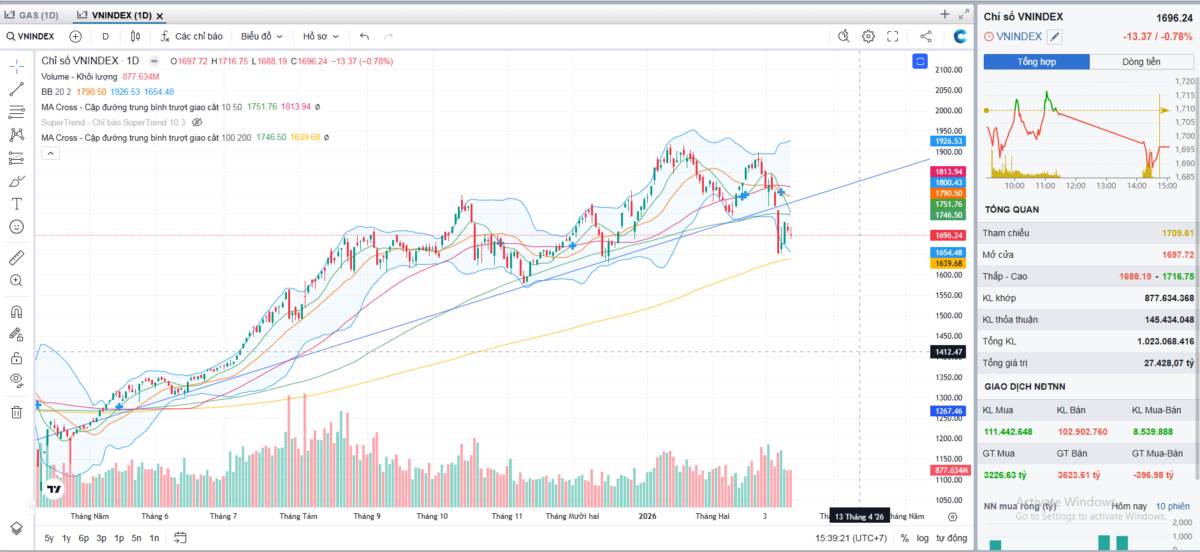Toggle the percent scale button
Image resolution: width=1200 pixels, height=552 pixels.
pos(904,538)
